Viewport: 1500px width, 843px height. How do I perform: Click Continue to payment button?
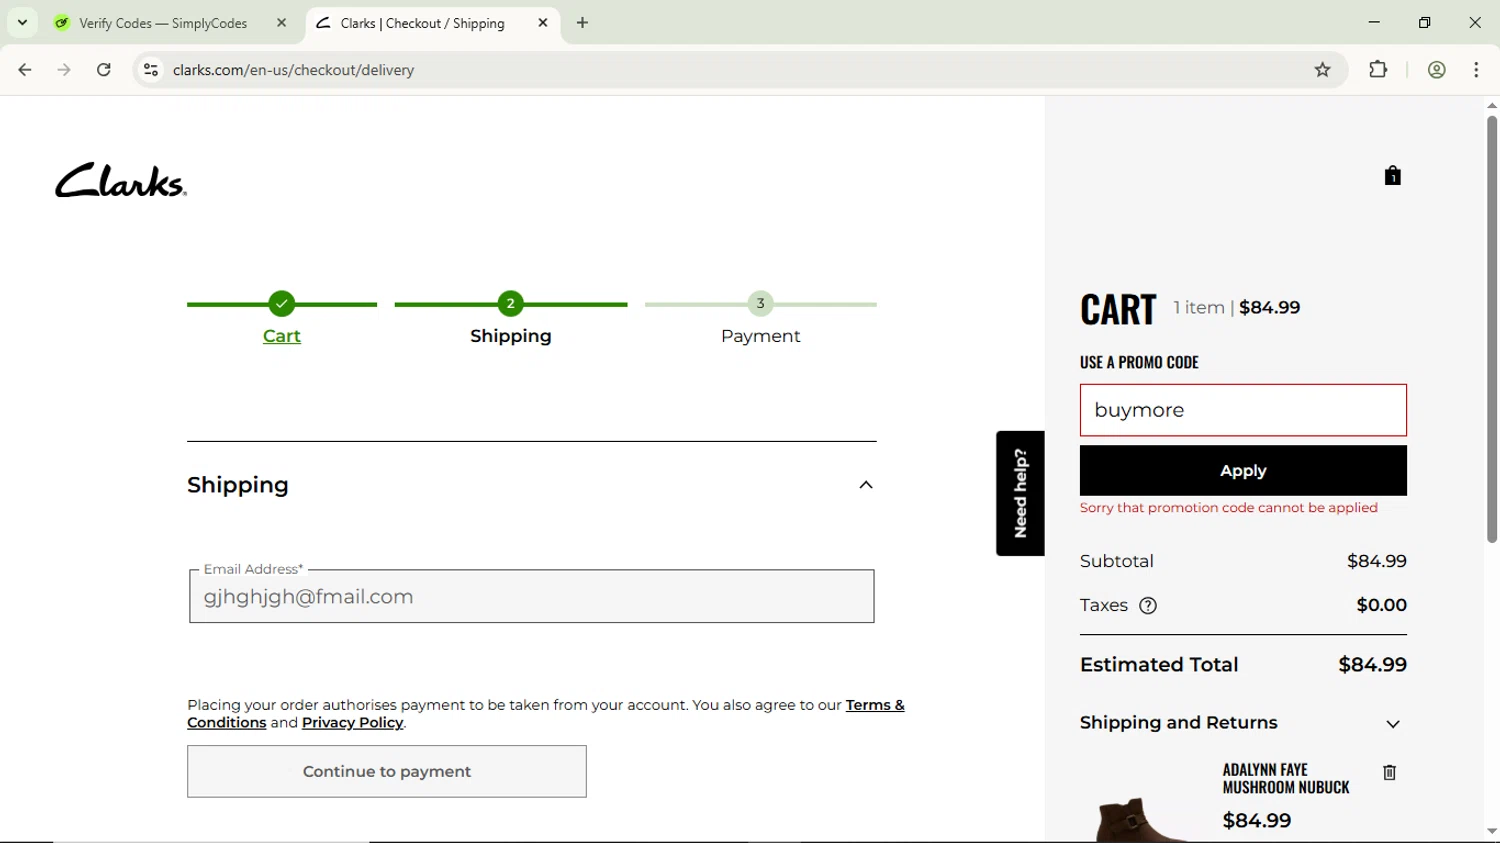pyautogui.click(x=387, y=771)
